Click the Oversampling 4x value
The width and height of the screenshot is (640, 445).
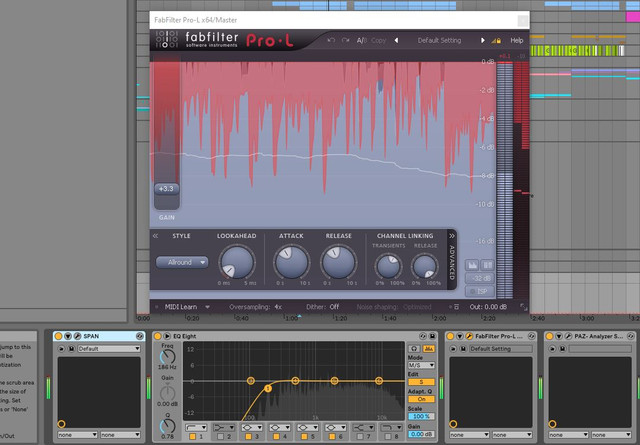pos(278,307)
